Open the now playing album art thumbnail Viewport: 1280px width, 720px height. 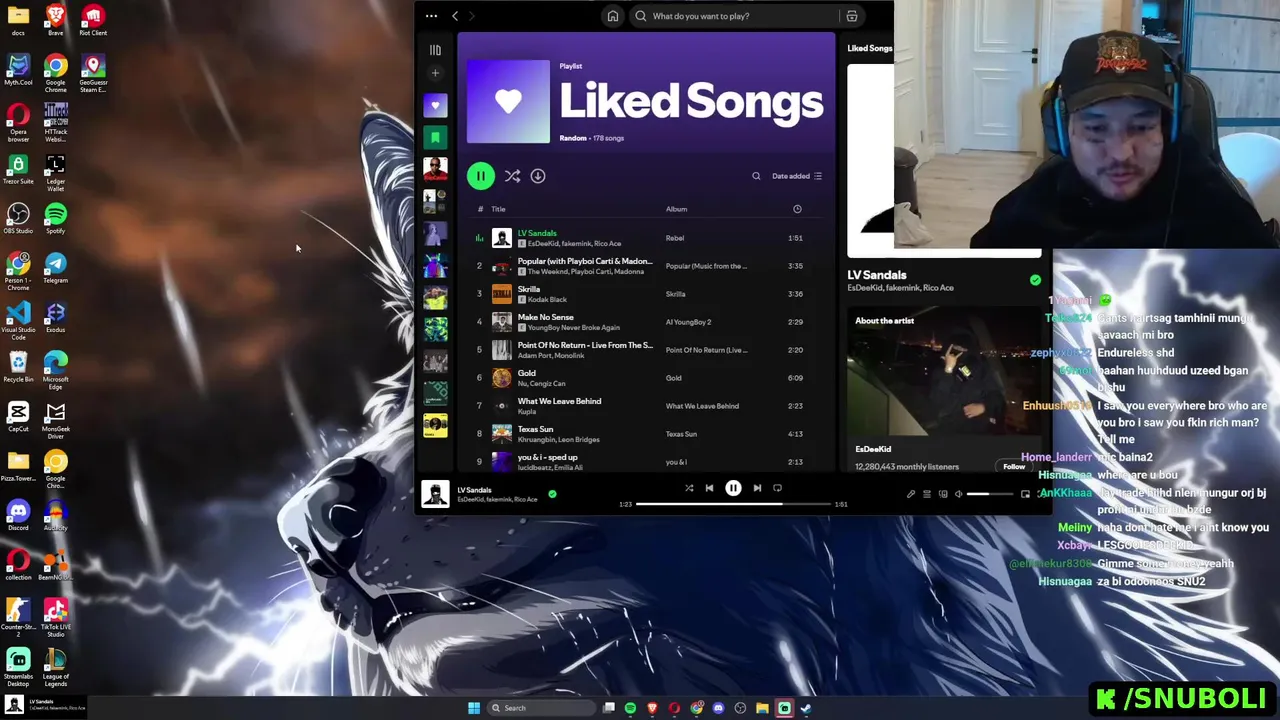point(435,494)
